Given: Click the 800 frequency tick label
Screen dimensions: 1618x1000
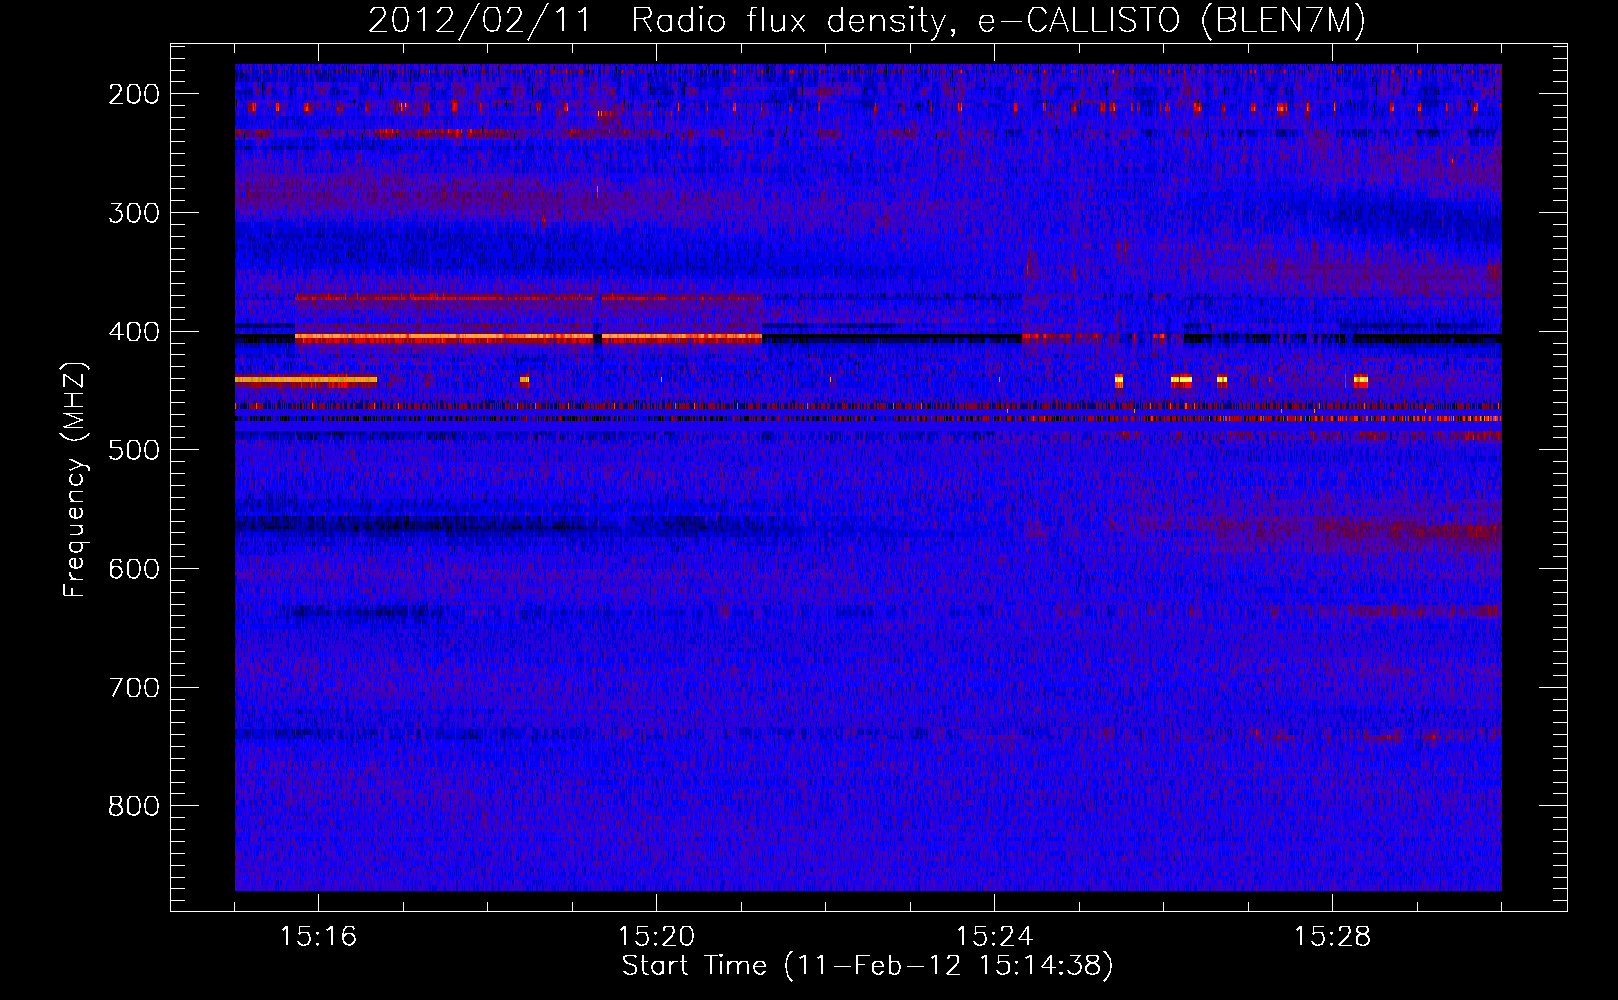Looking at the screenshot, I should coord(134,806).
